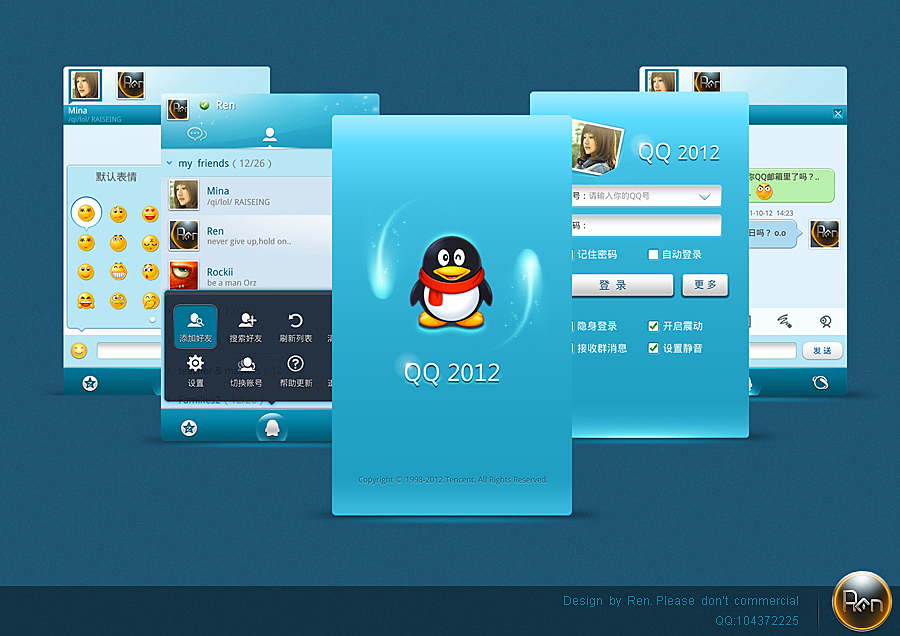Collapse the my friends group
The height and width of the screenshot is (636, 900).
(x=169, y=163)
